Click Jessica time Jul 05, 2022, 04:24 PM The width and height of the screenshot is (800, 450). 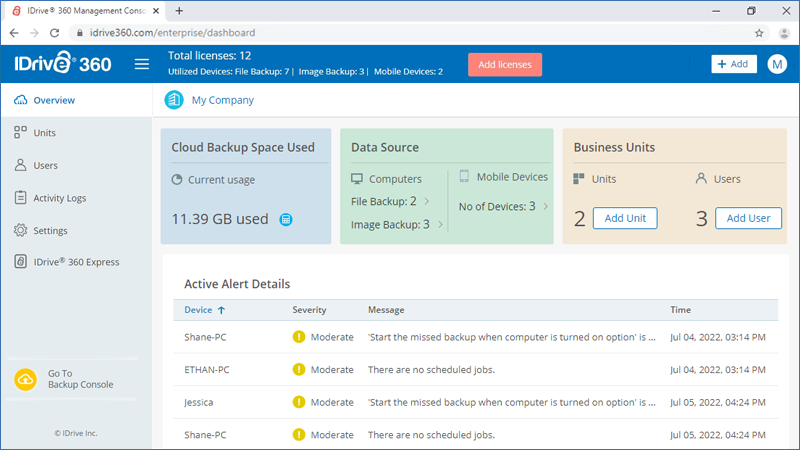pos(718,402)
